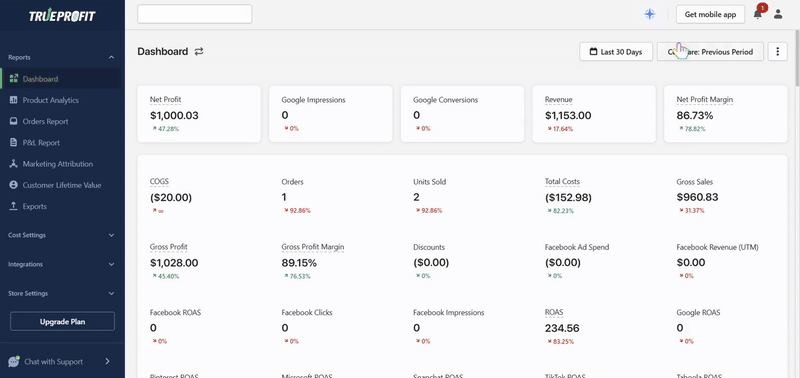800x378 pixels.
Task: Click the Marketing Attribution network icon
Action: [x=14, y=164]
